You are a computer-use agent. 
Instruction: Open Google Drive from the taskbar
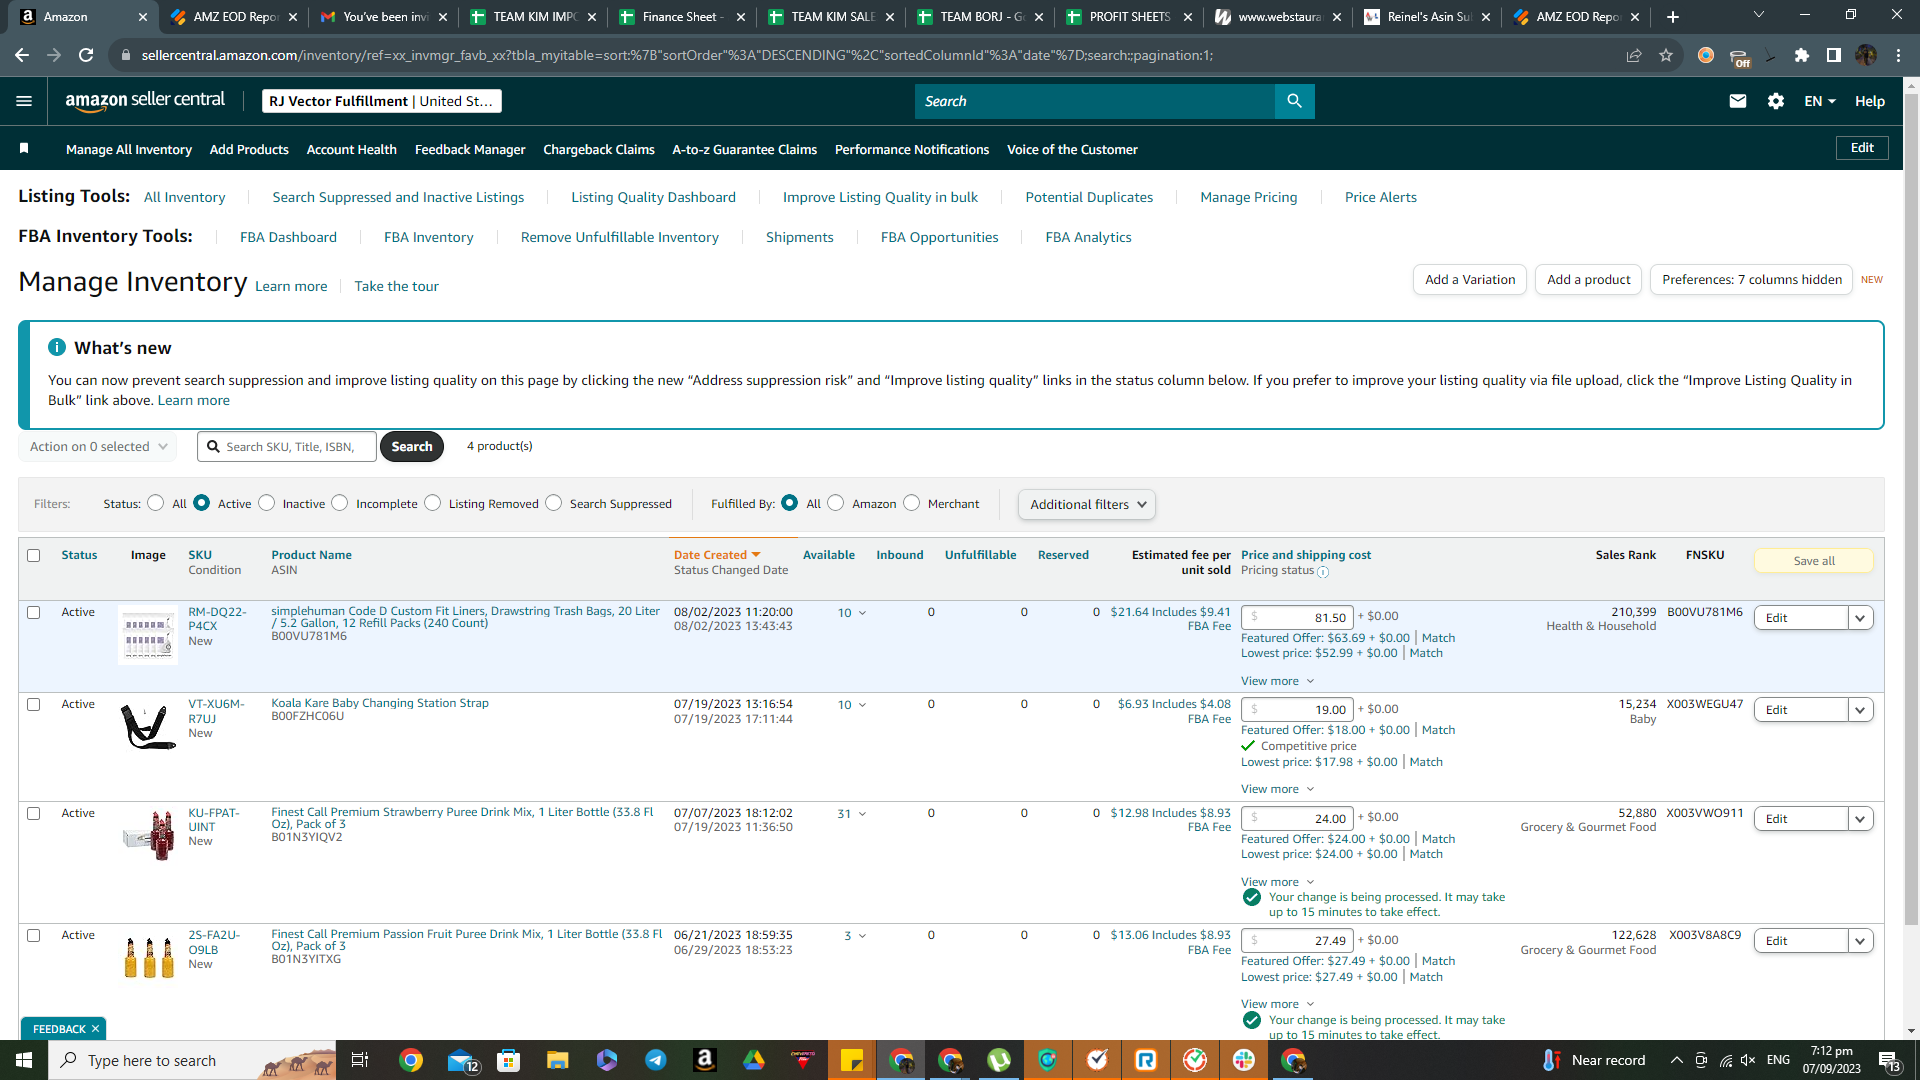pyautogui.click(x=754, y=1060)
